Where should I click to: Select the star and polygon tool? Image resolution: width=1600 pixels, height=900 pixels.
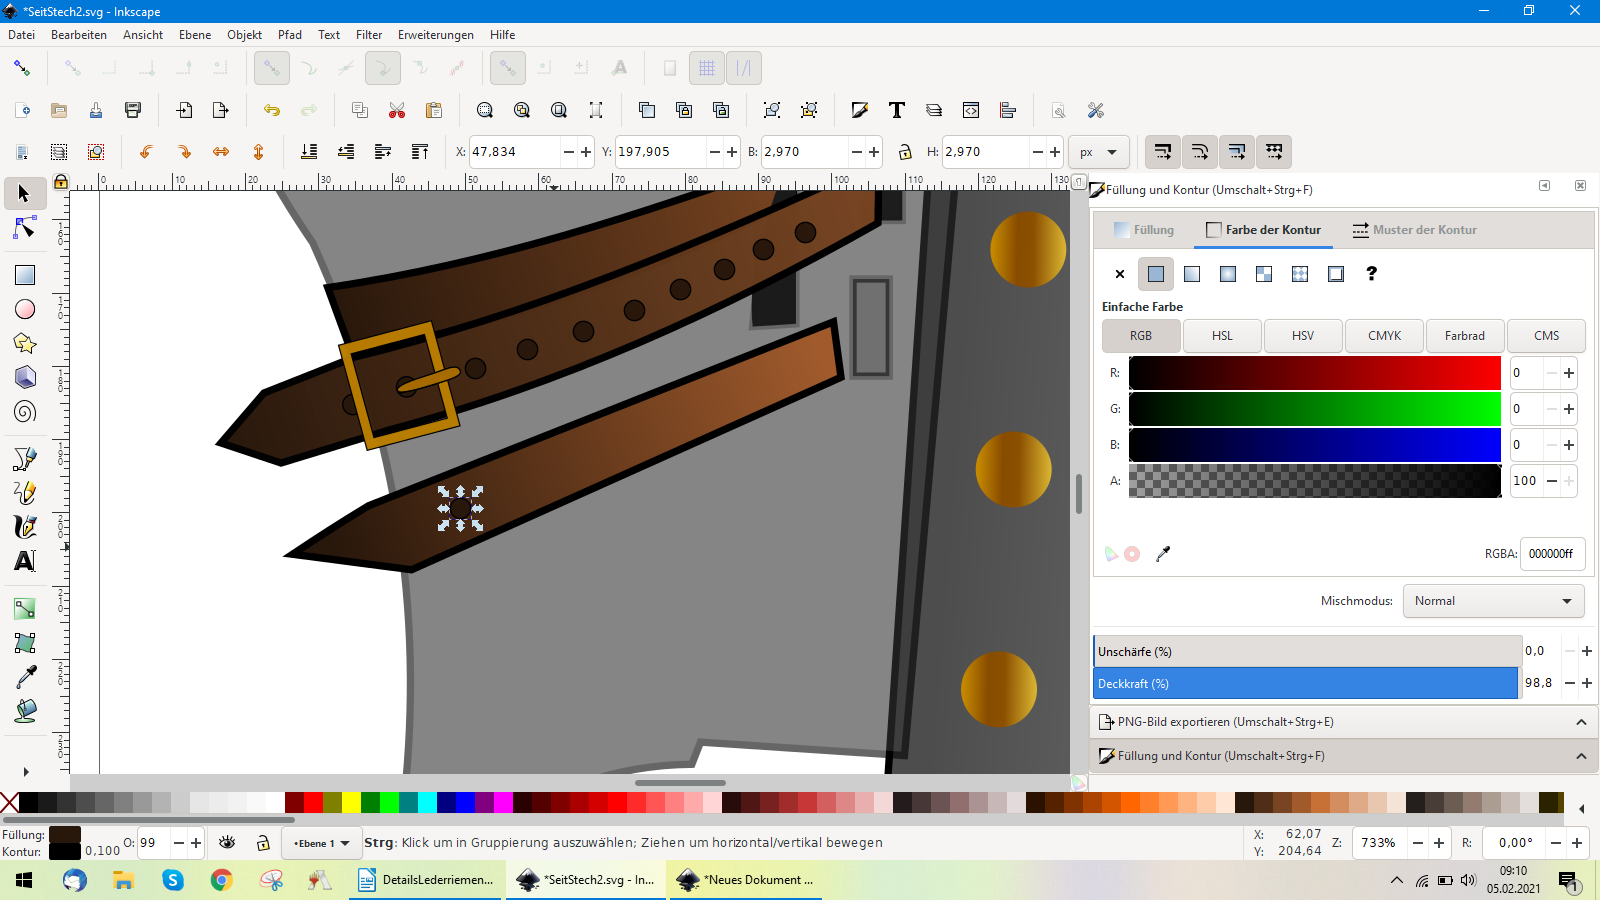pos(25,343)
